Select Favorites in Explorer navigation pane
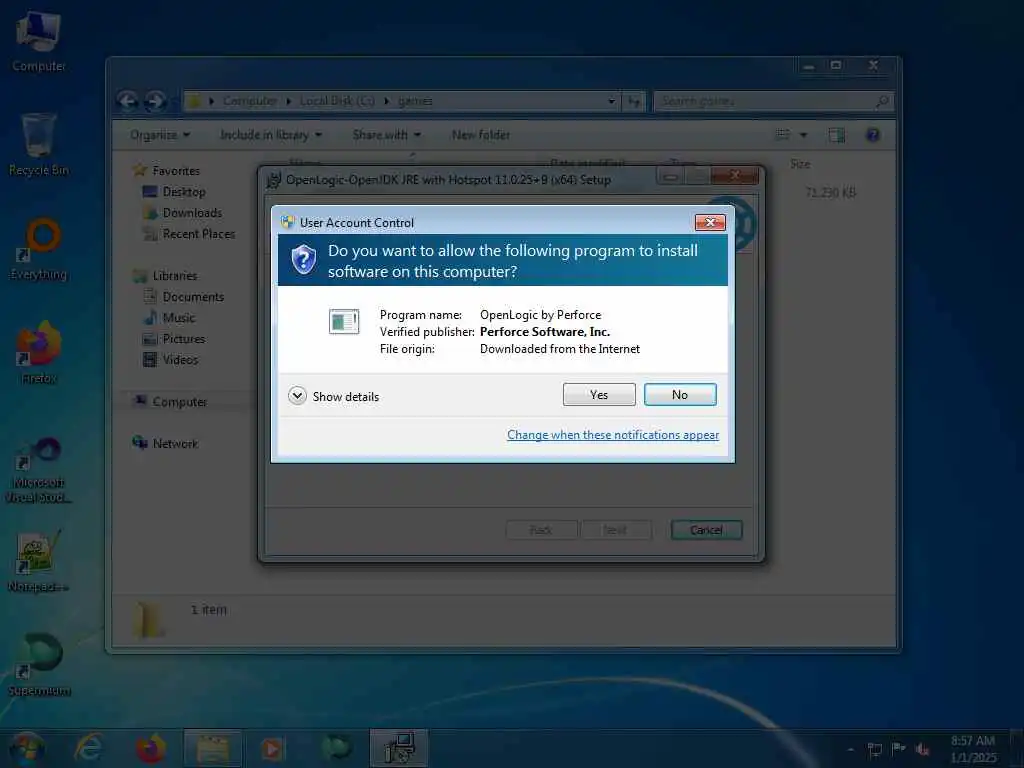 (176, 170)
